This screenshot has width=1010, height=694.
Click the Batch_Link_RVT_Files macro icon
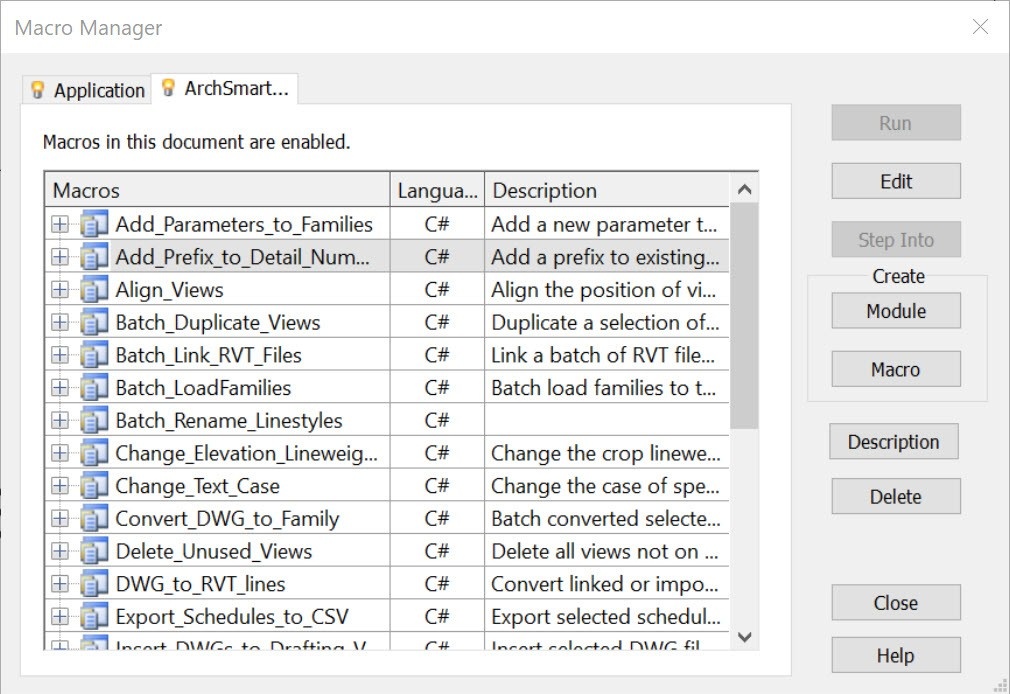click(94, 355)
